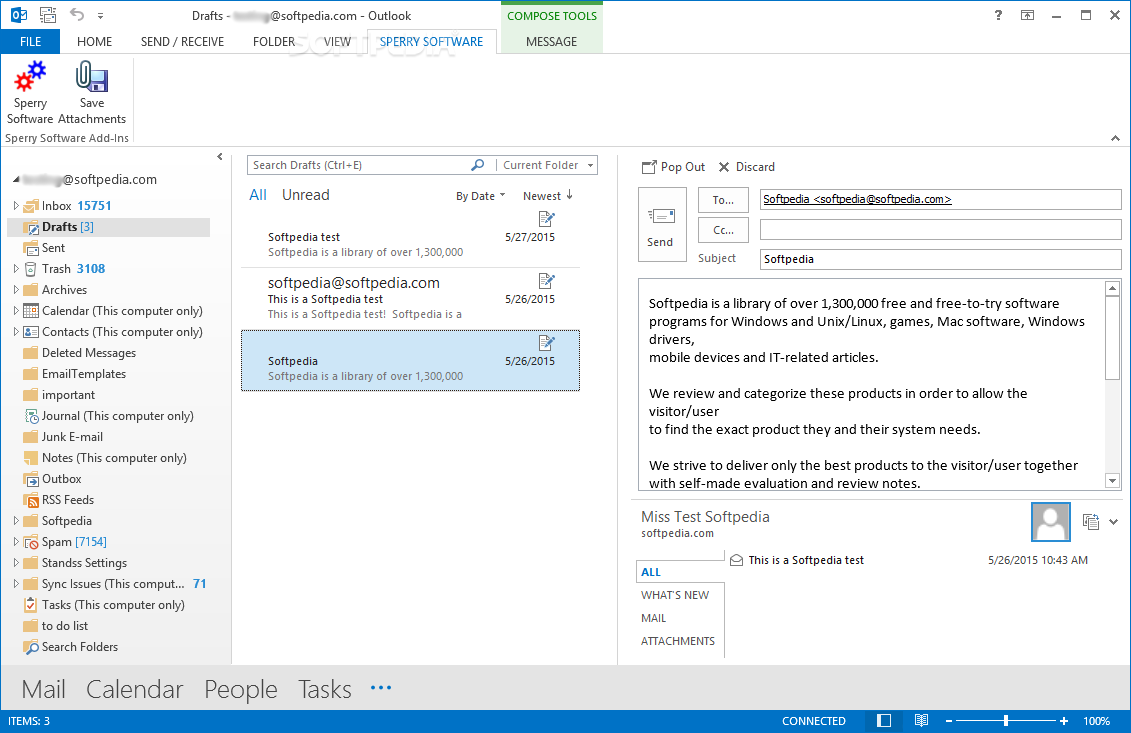The height and width of the screenshot is (733, 1131).
Task: Click the Pop Out button
Action: point(673,167)
